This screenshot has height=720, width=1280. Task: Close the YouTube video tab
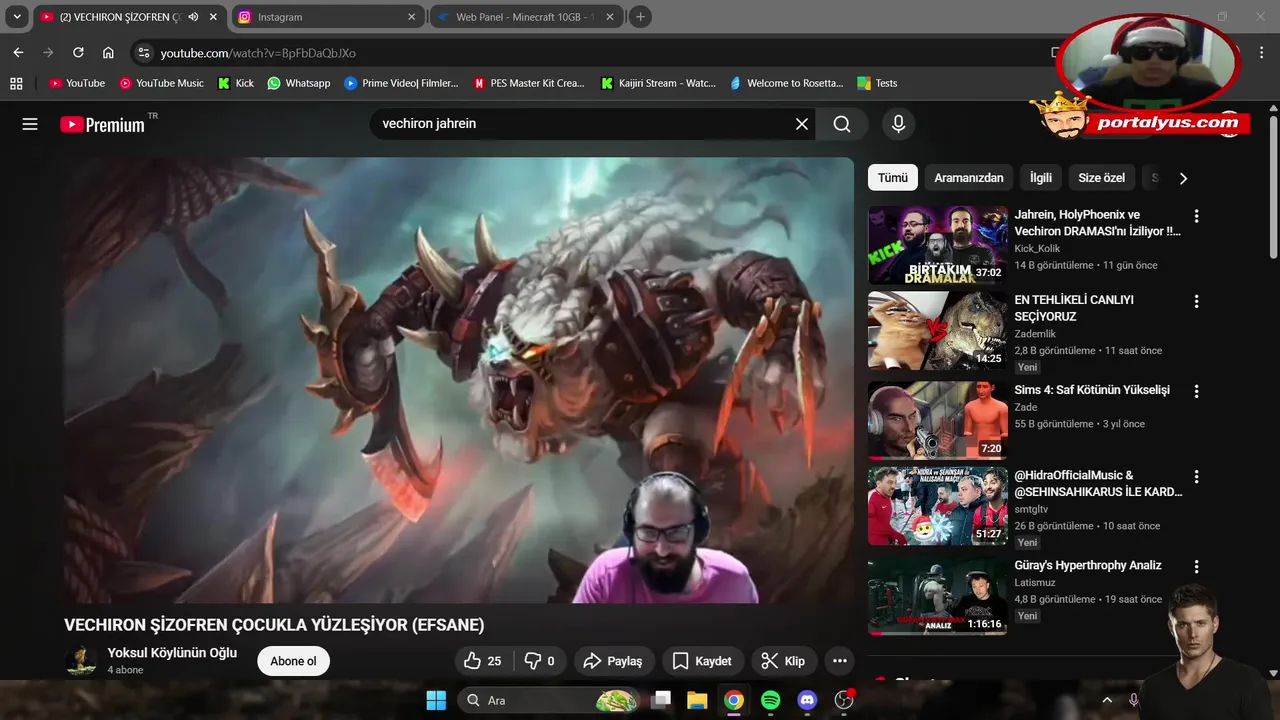[213, 17]
